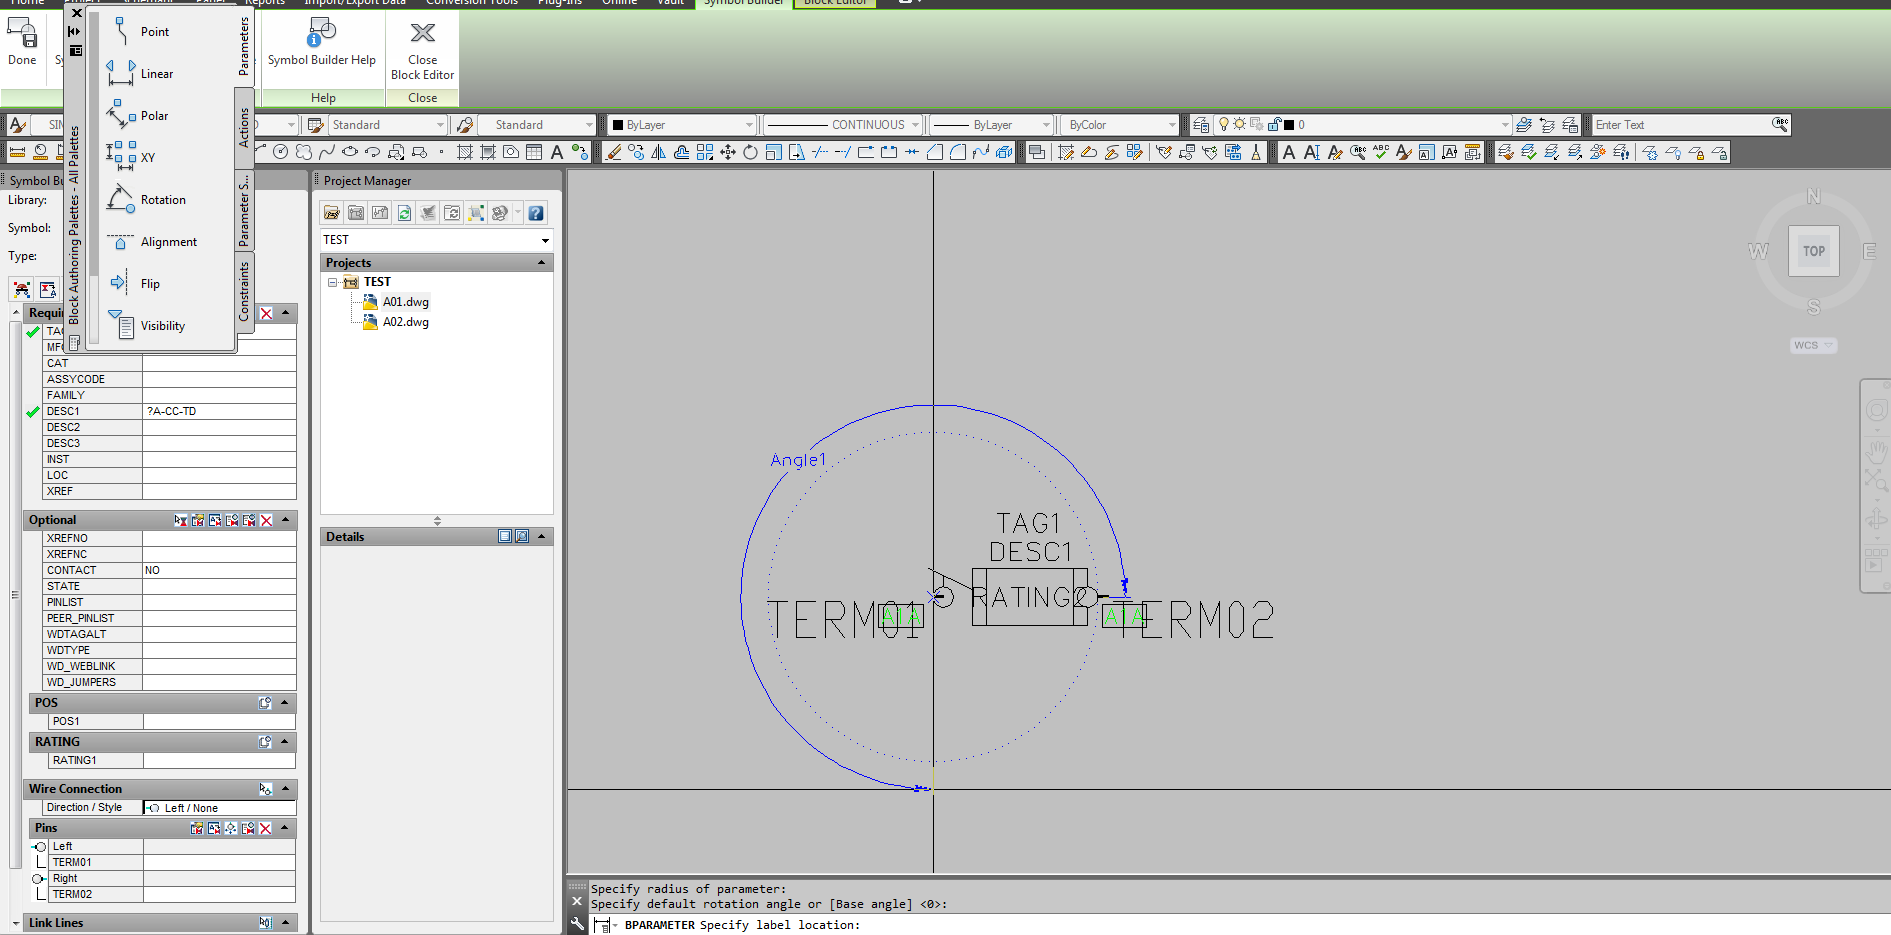Open the ByLayer lineweight dropdown
This screenshot has height=935, width=1891.
(x=992, y=125)
